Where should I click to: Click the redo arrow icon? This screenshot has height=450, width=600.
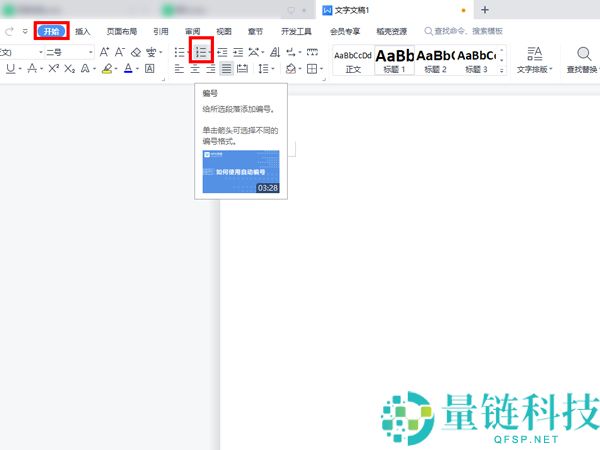click(10, 31)
